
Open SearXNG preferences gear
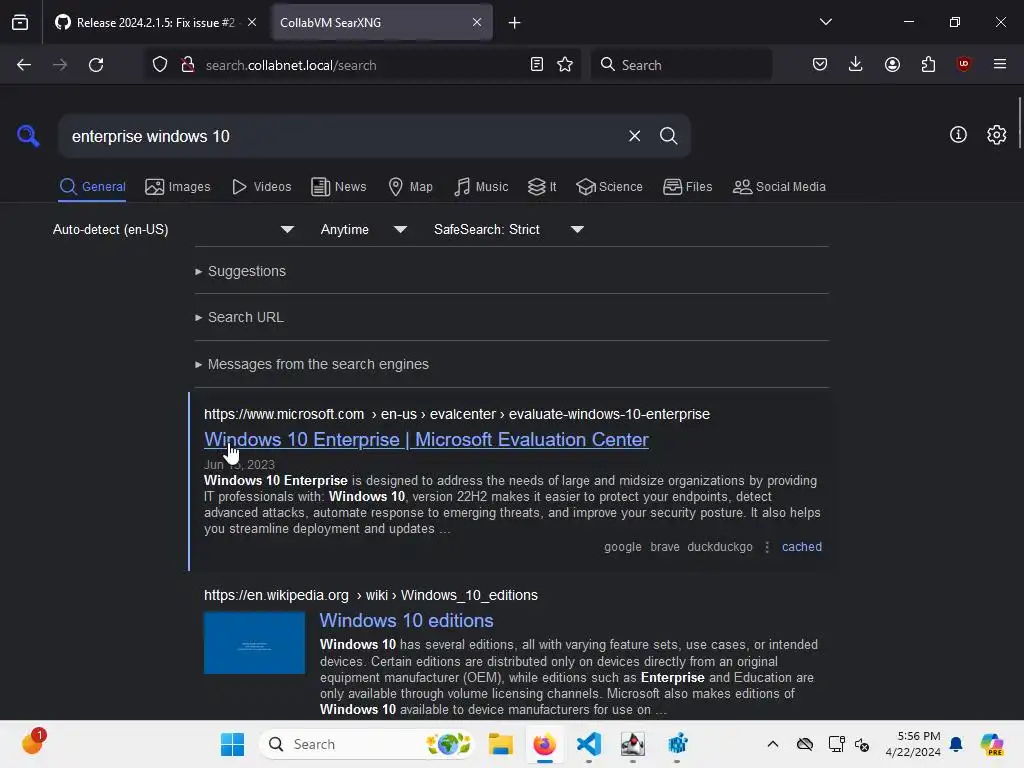pyautogui.click(x=997, y=135)
